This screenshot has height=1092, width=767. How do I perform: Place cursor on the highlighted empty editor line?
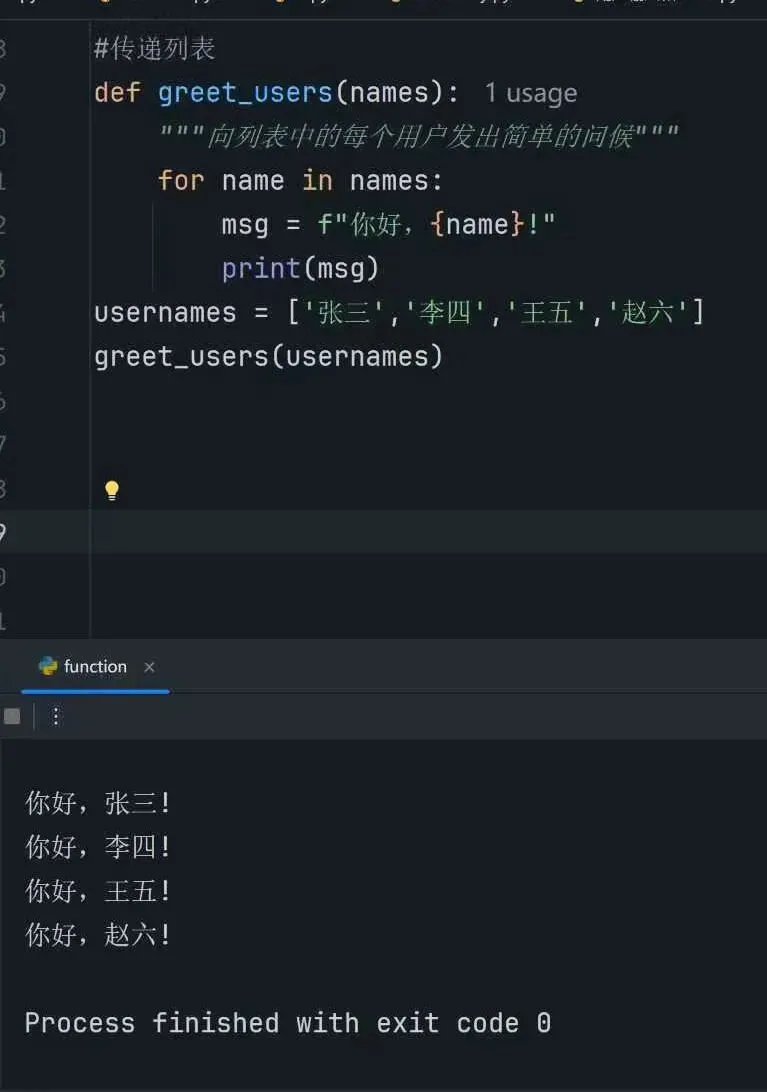pyautogui.click(x=400, y=532)
